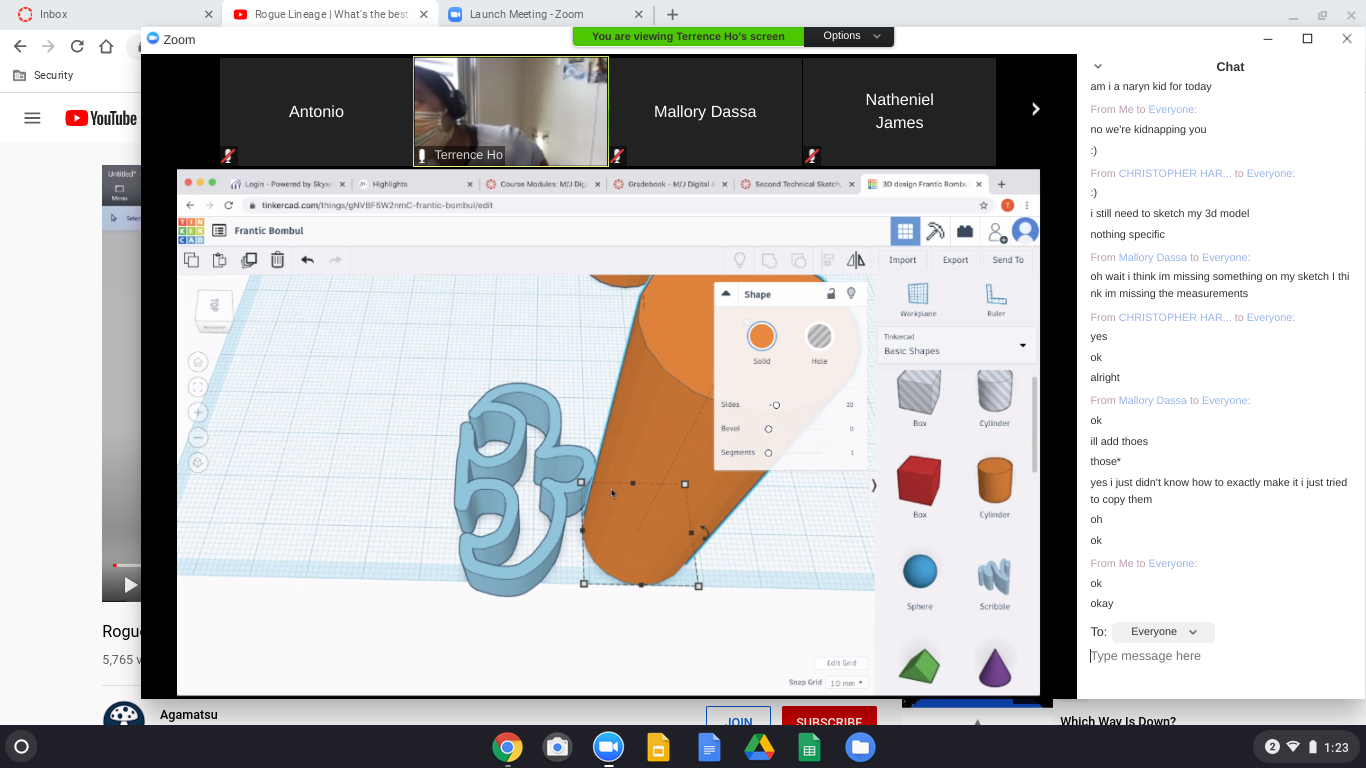The height and width of the screenshot is (768, 1366).
Task: Open the Basic Shapes dropdown
Action: [x=955, y=345]
